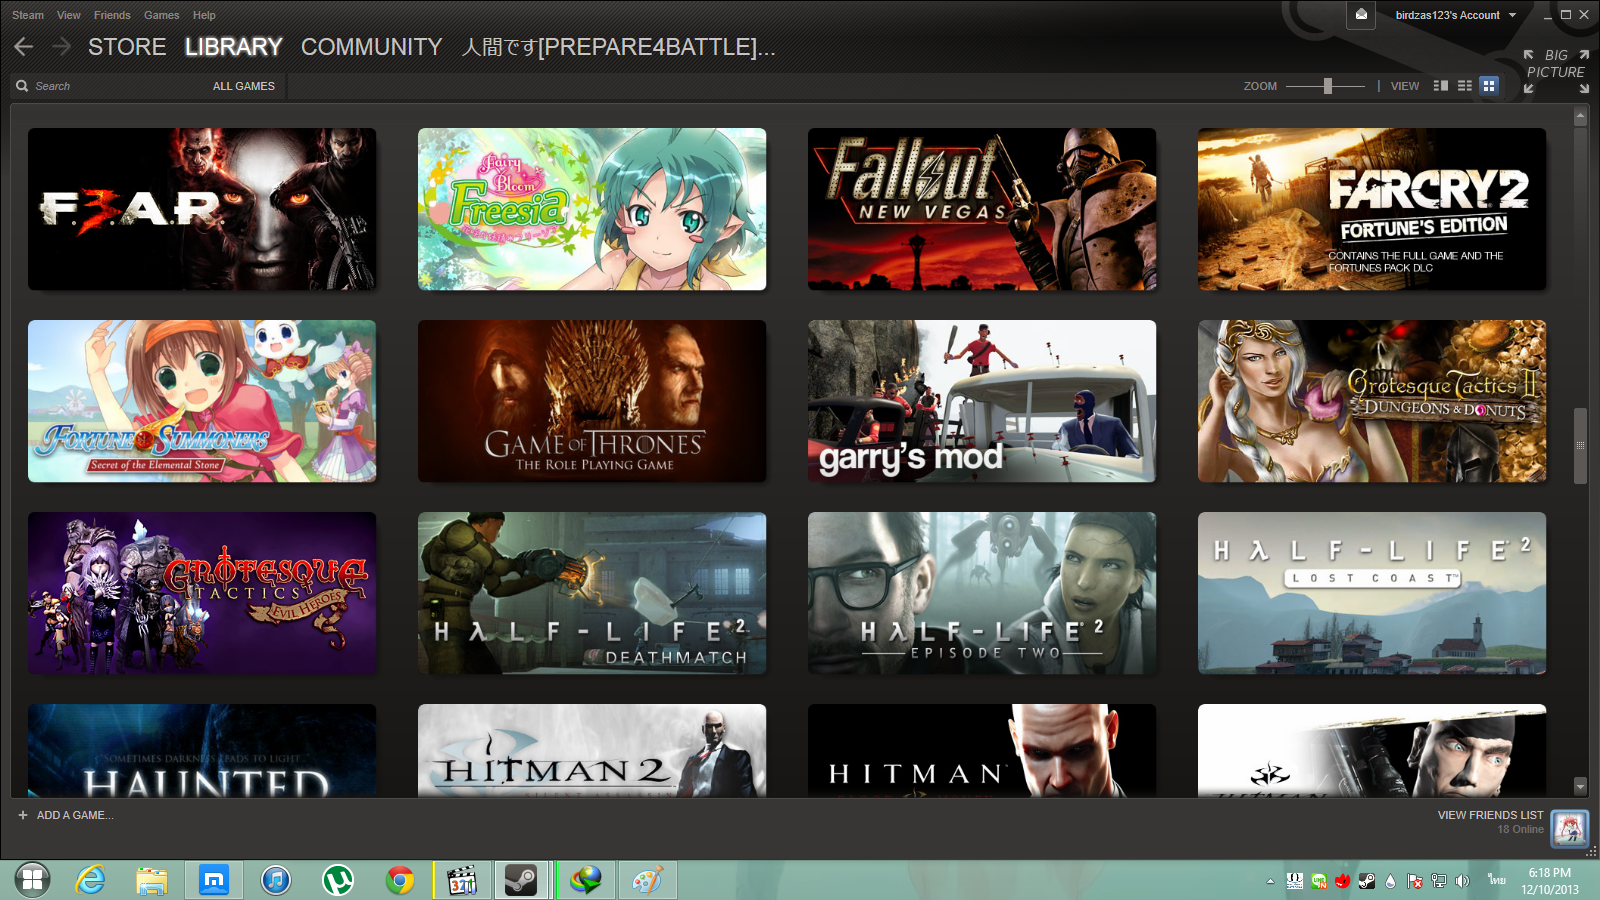Viewport: 1600px width, 900px height.
Task: Open the Friends menu
Action: pyautogui.click(x=112, y=15)
